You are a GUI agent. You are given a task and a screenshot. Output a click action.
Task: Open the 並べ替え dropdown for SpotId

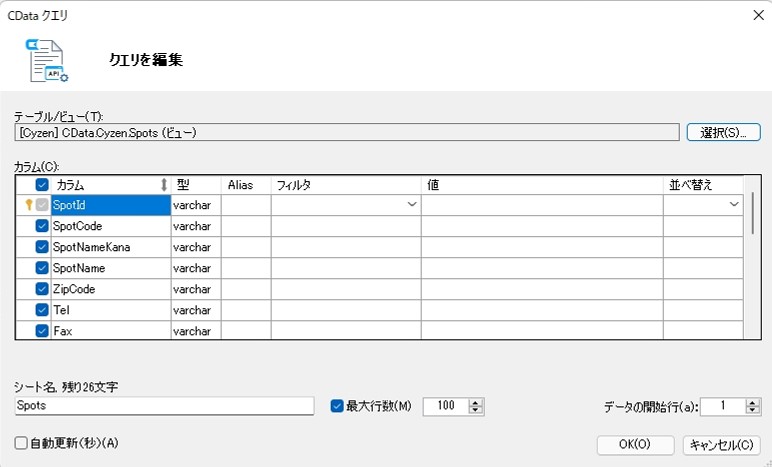click(x=734, y=204)
